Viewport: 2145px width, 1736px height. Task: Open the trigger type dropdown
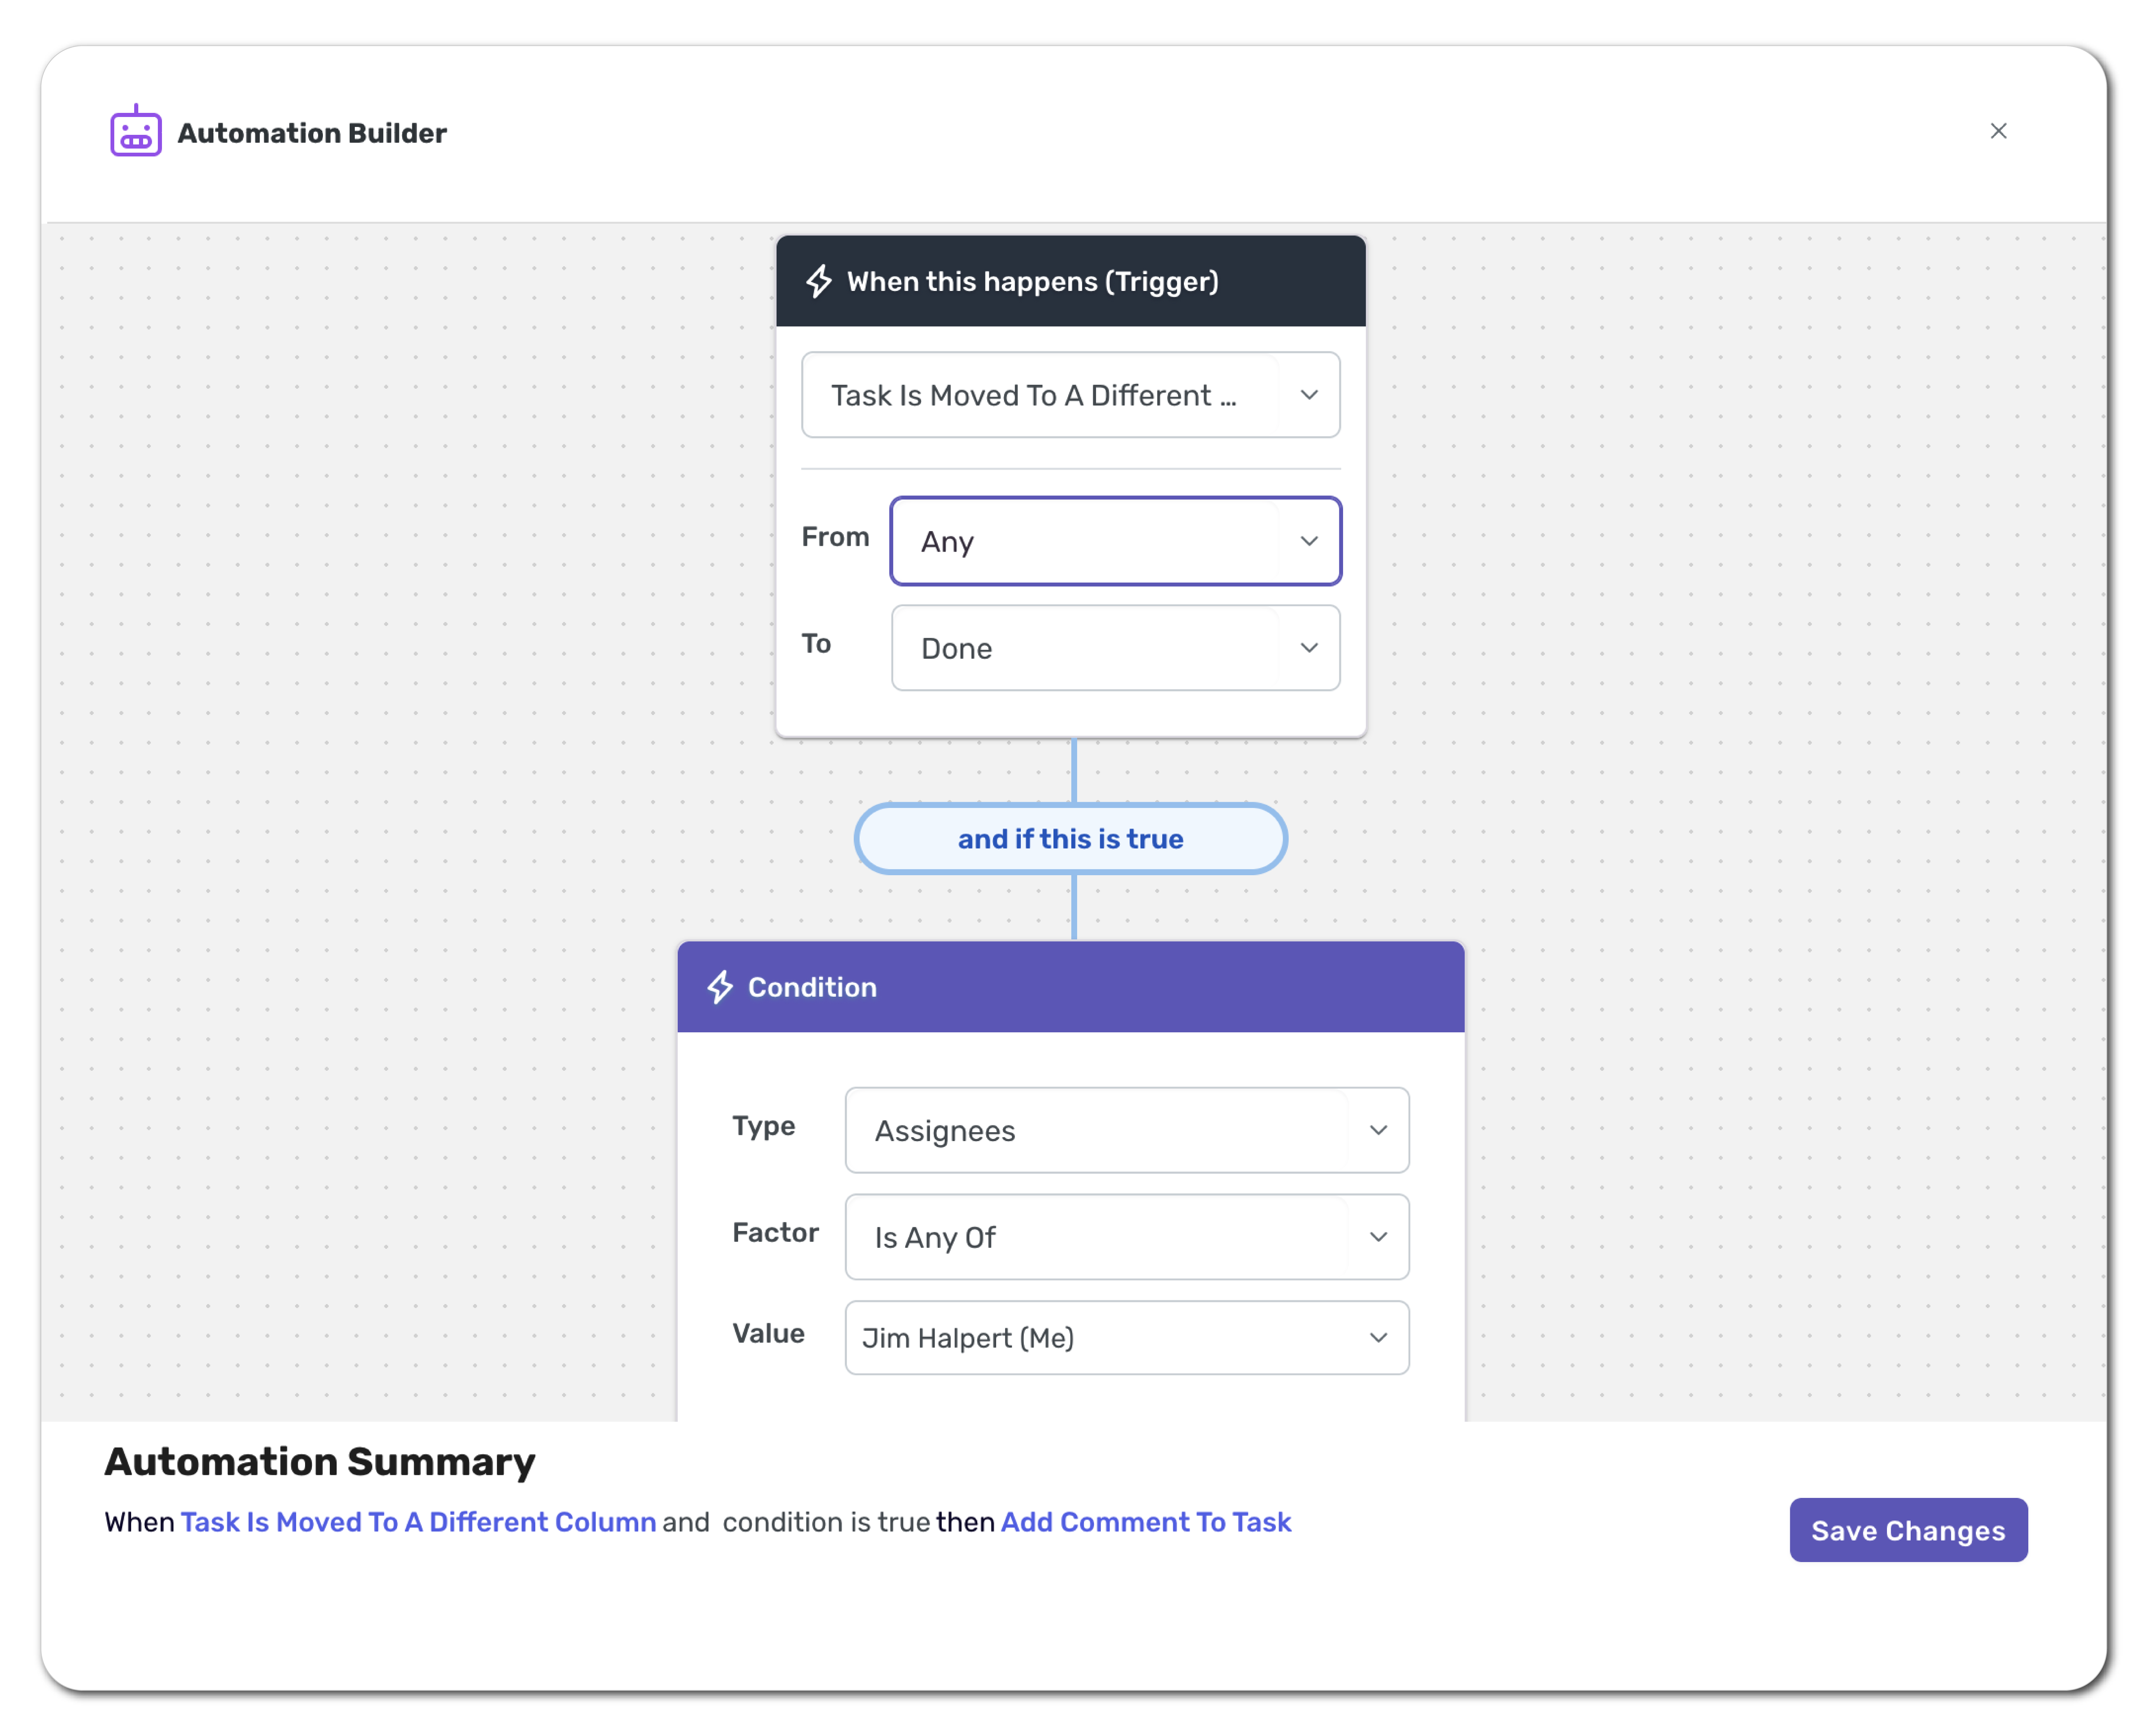[1070, 395]
